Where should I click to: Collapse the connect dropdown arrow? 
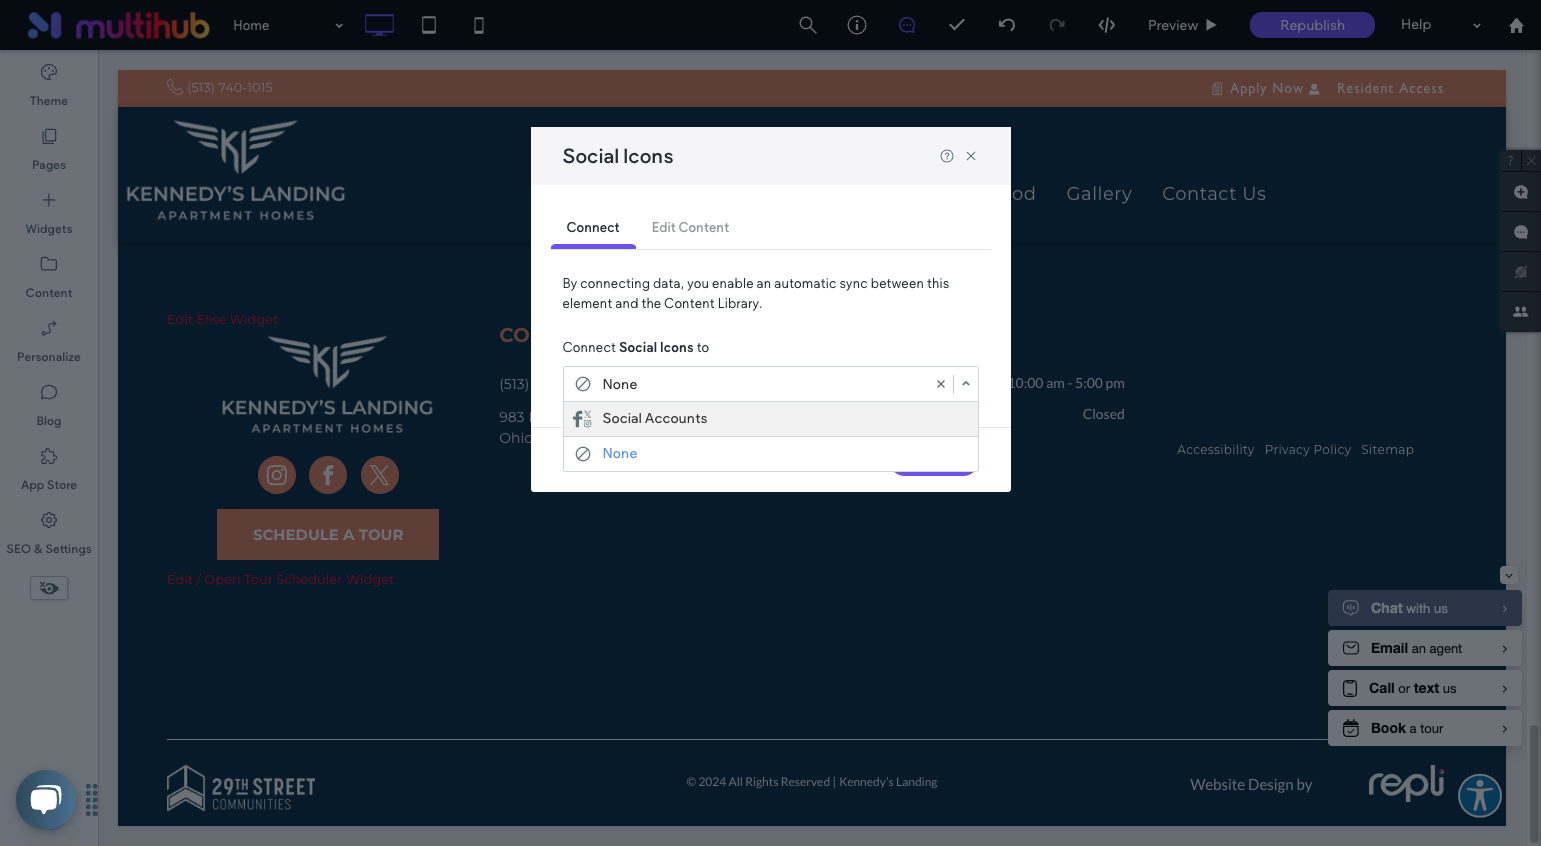tap(966, 384)
